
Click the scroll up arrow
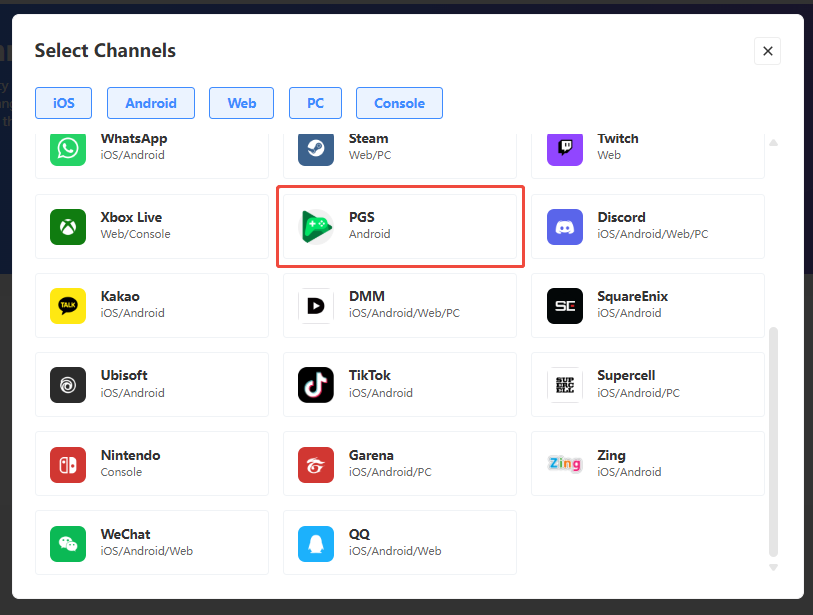(x=773, y=143)
